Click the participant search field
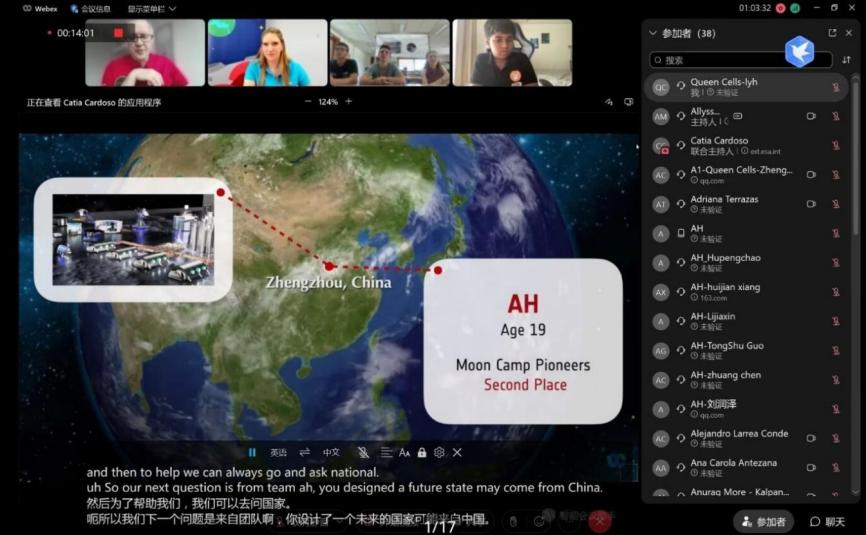Viewport: 866px width, 535px height. coord(740,60)
